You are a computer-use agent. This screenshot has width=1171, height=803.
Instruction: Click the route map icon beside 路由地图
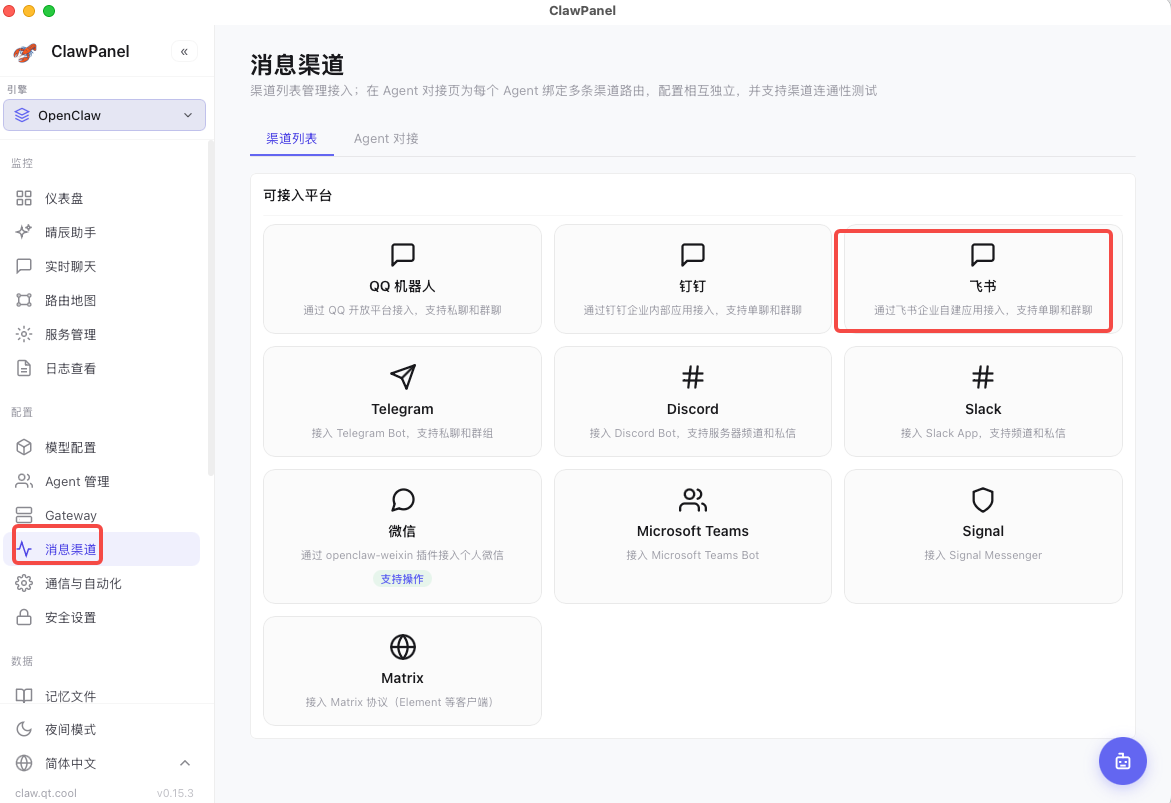point(24,300)
